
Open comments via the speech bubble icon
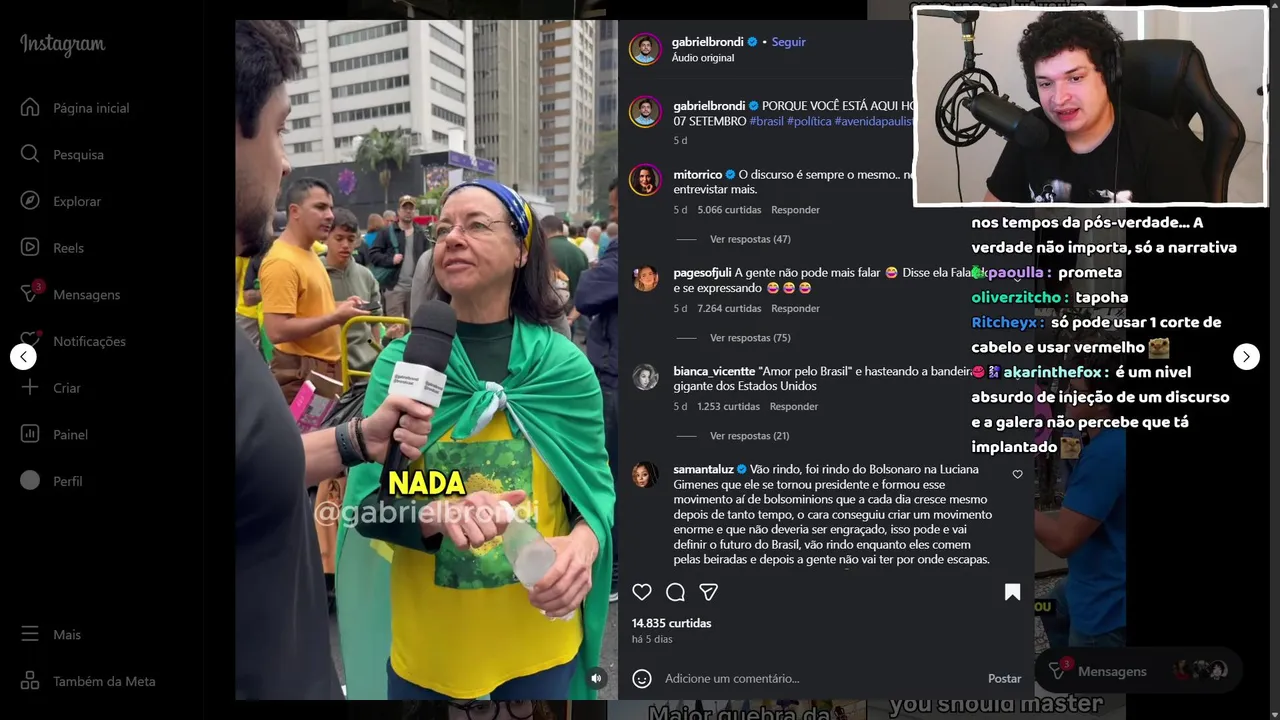675,592
